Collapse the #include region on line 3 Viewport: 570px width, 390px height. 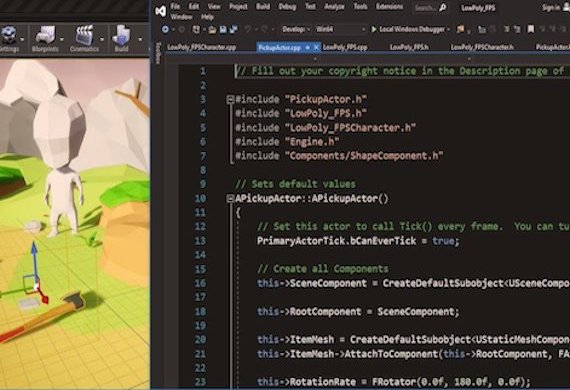pyautogui.click(x=230, y=99)
